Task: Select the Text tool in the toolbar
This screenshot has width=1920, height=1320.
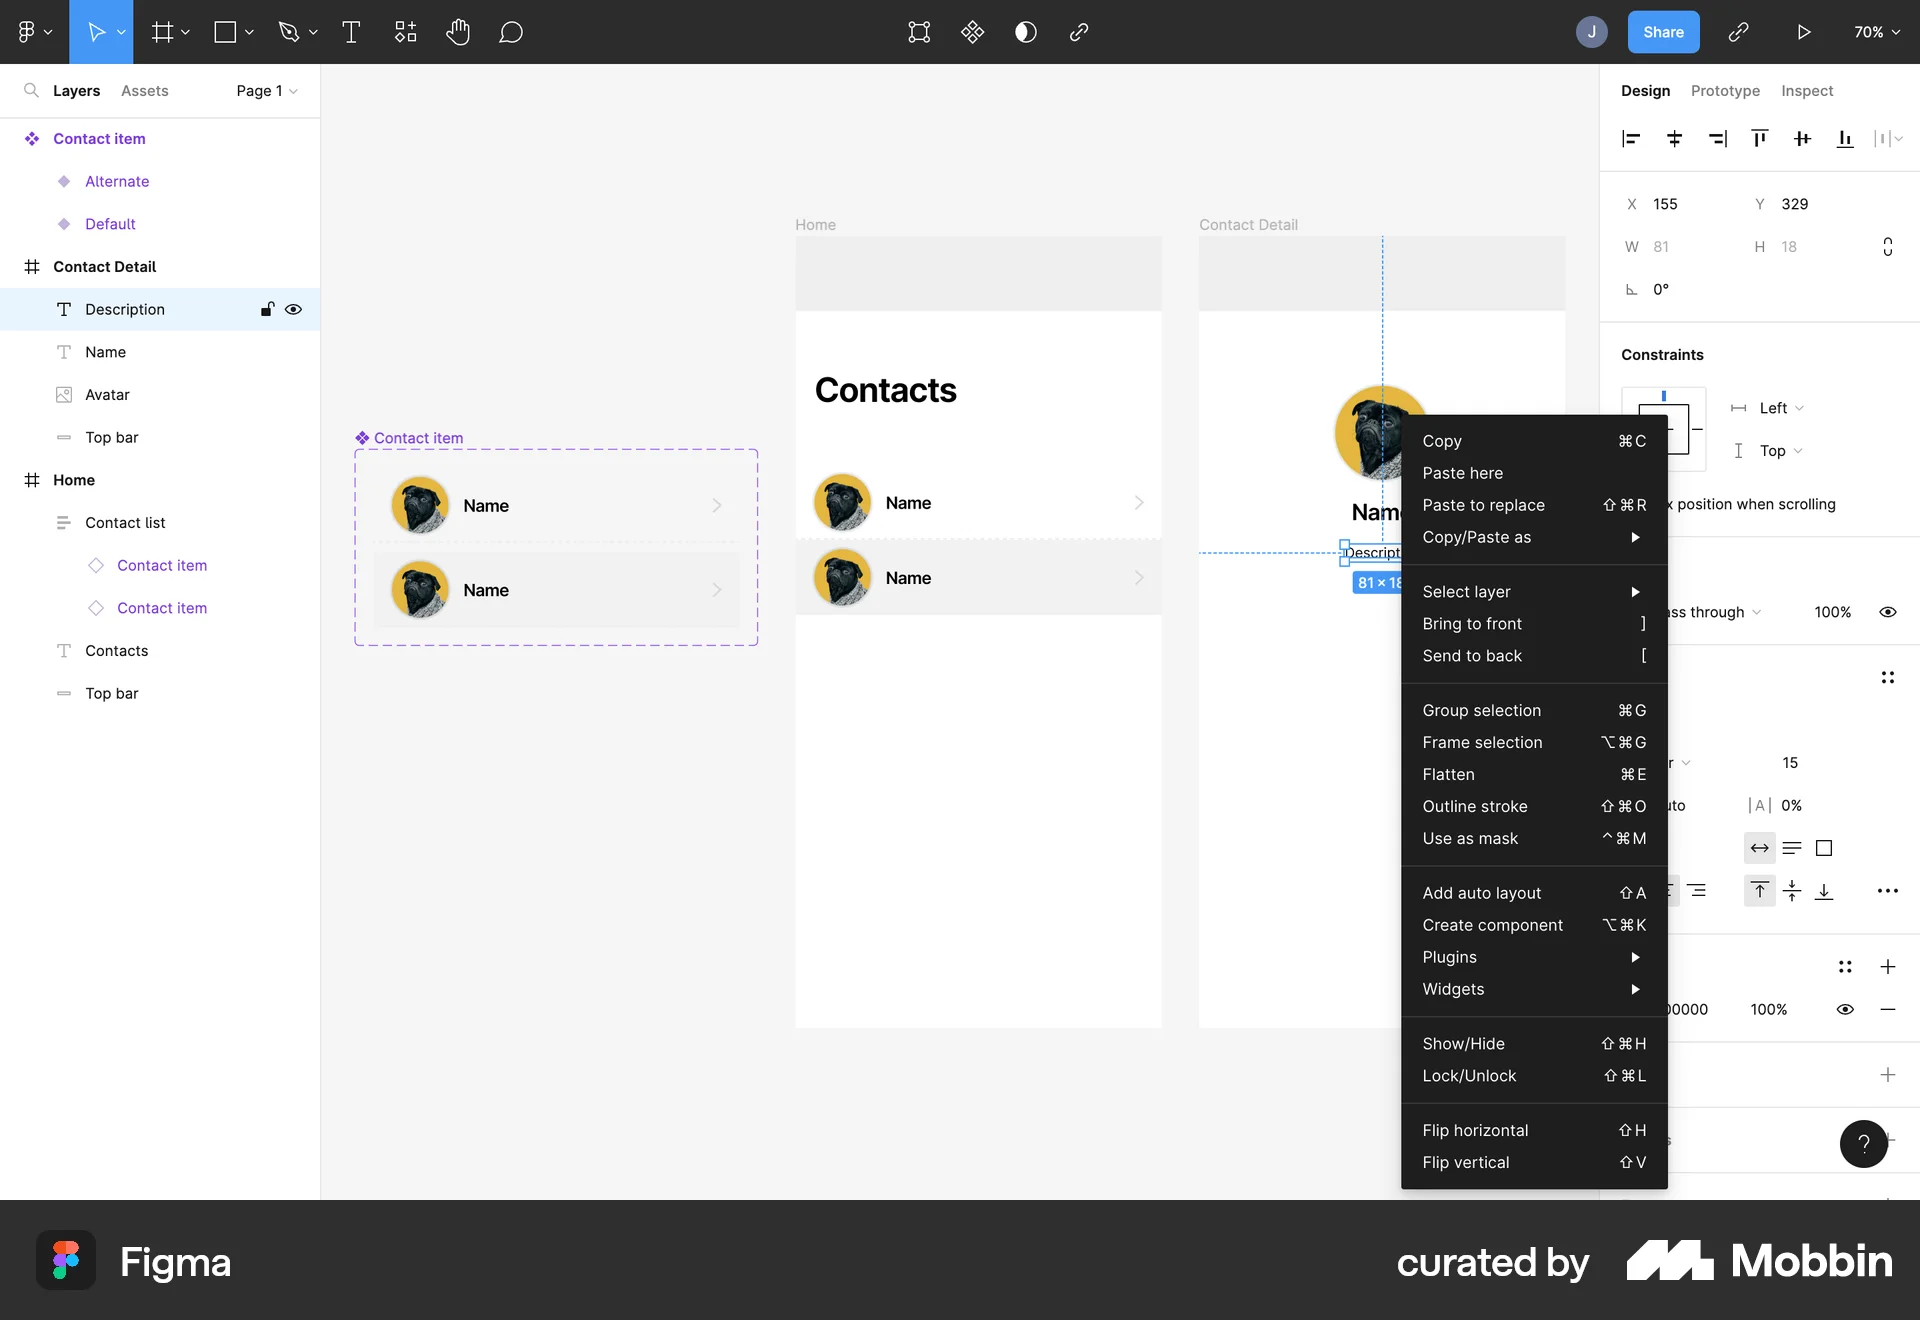Action: pos(351,31)
